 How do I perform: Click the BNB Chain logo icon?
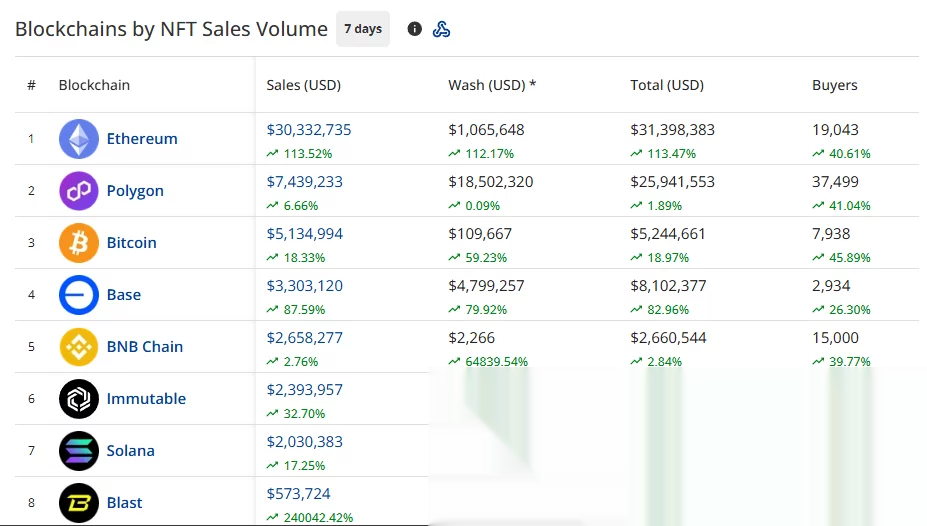tap(79, 347)
